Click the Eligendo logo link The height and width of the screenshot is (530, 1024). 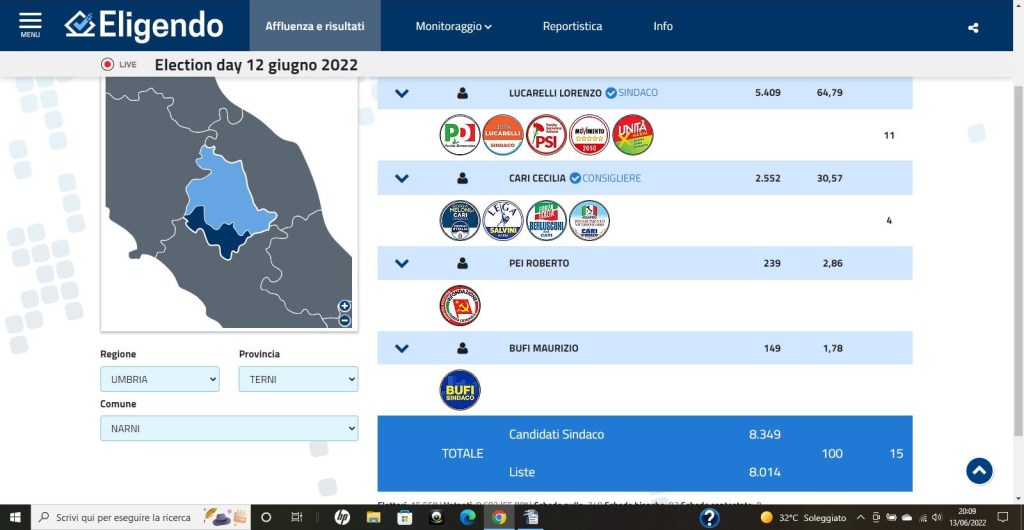tap(144, 25)
